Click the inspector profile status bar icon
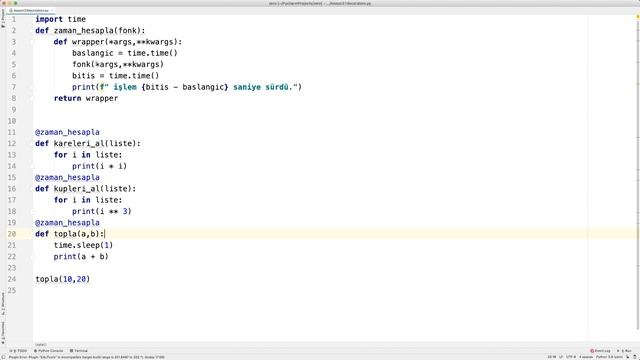Viewport: 640px width, 360px height. (635, 357)
